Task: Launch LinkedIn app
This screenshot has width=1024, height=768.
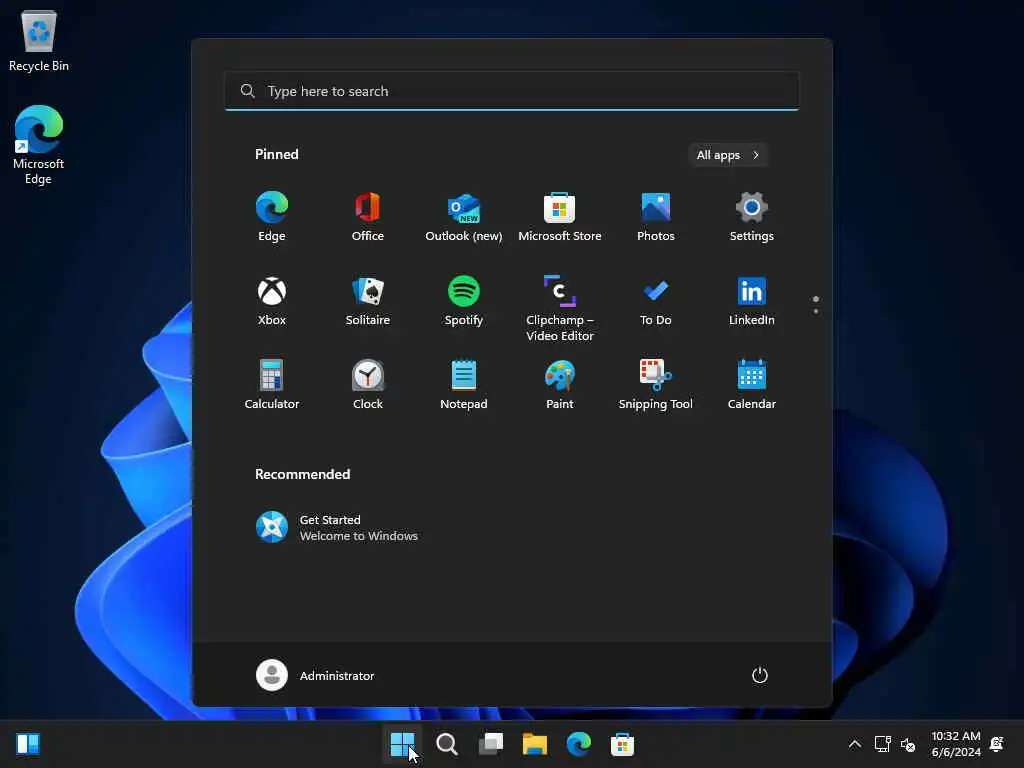Action: tap(752, 301)
